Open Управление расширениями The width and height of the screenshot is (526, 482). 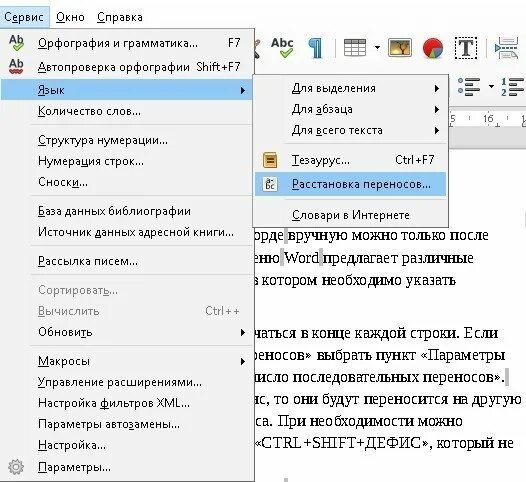tap(127, 382)
